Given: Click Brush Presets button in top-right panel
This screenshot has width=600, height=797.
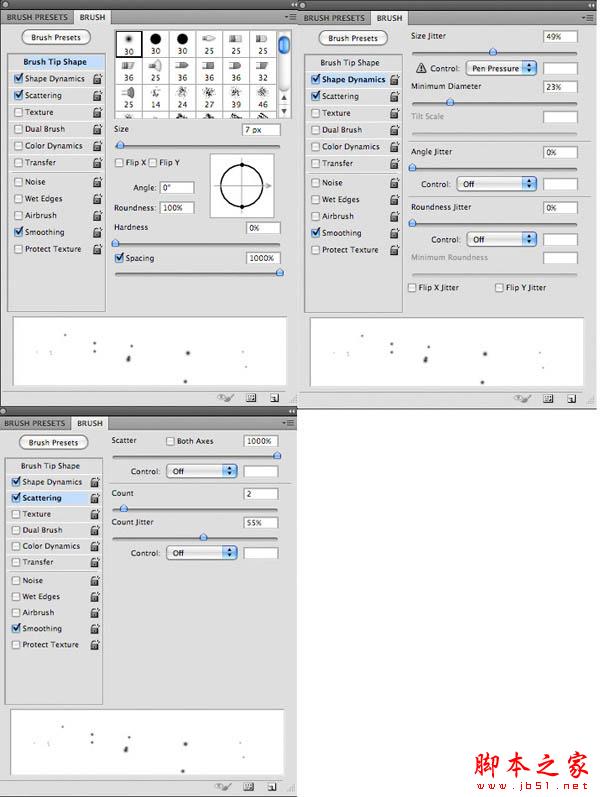Looking at the screenshot, I should [x=353, y=38].
